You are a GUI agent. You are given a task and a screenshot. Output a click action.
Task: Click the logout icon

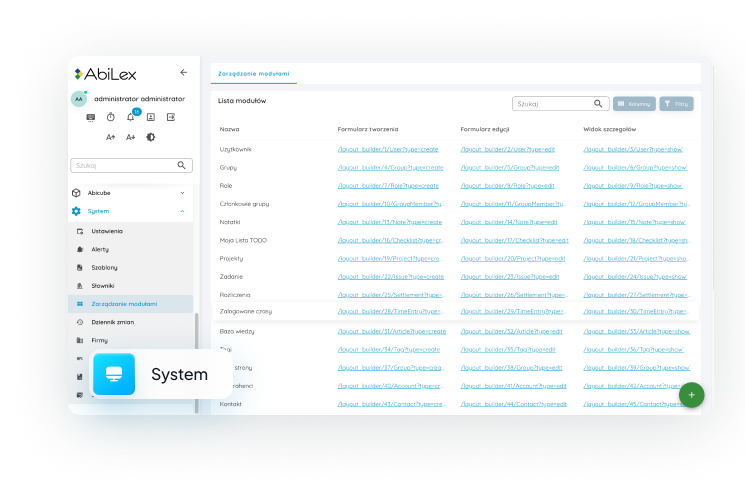point(171,117)
